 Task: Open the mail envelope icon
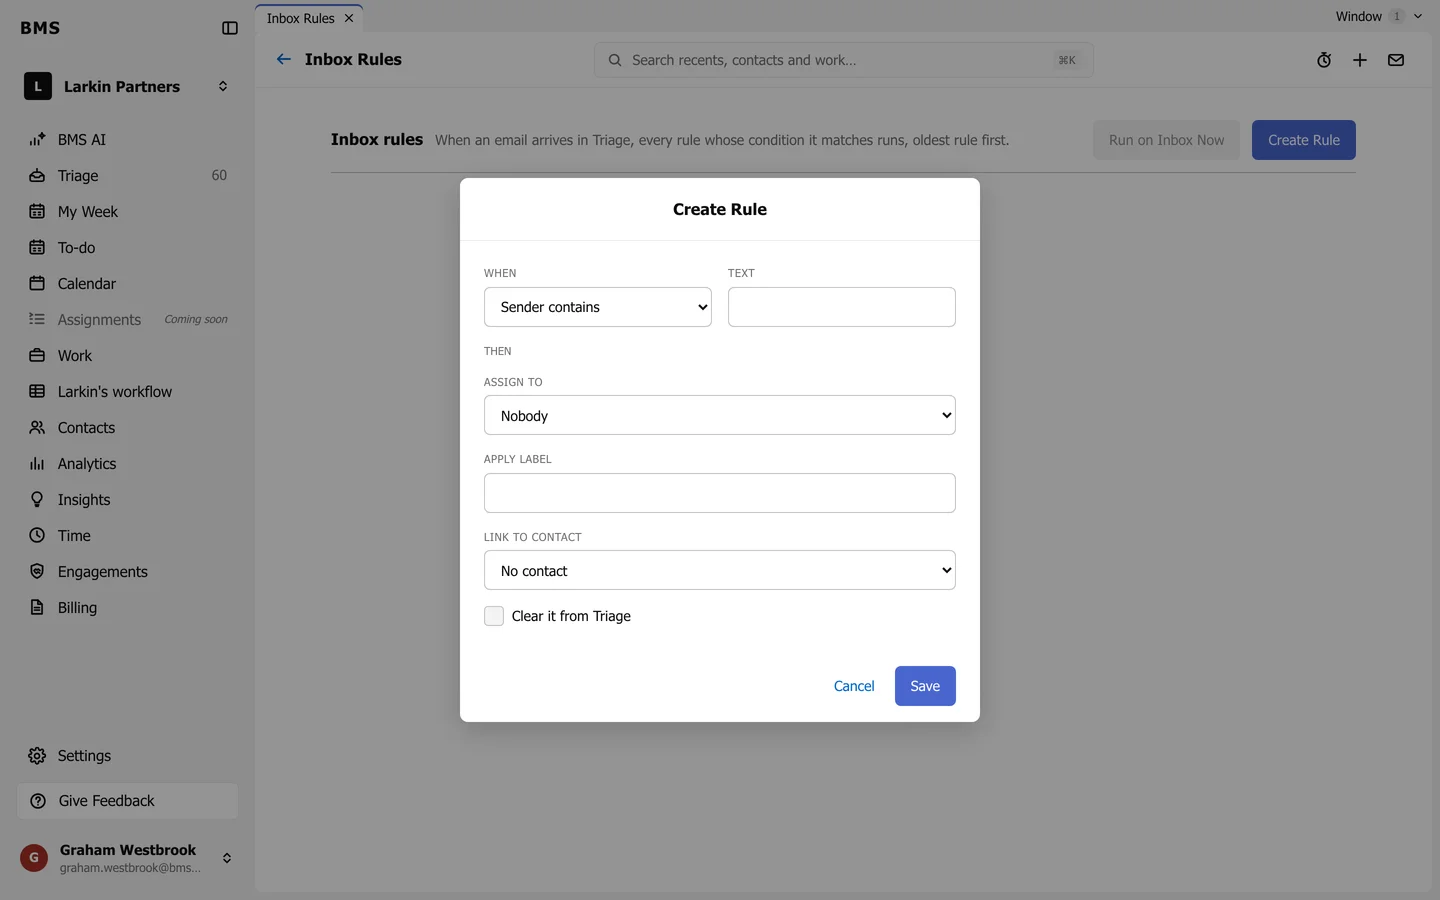click(1396, 60)
